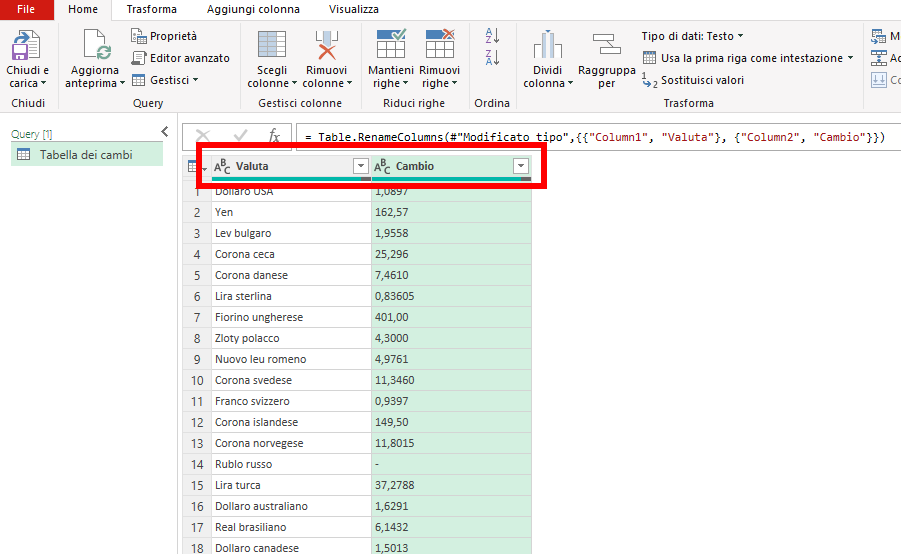This screenshot has width=901, height=554.
Task: Confirm the formula with the checkmark icon
Action: coord(240,136)
